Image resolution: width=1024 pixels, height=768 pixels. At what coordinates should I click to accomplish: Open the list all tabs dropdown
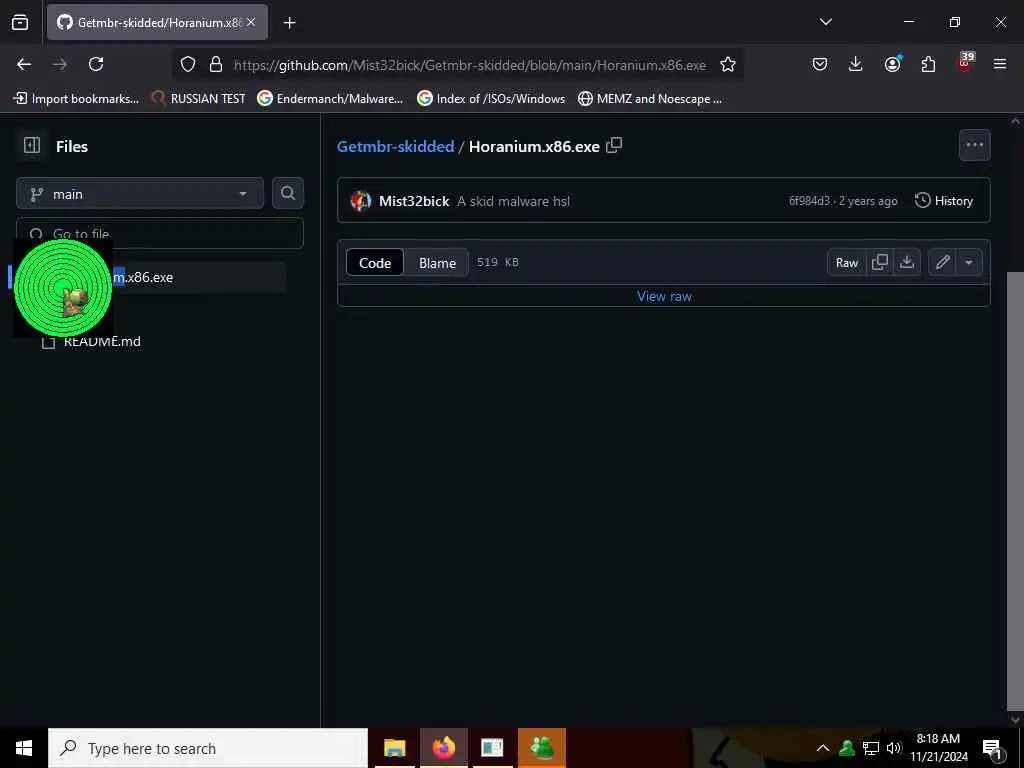pyautogui.click(x=825, y=22)
